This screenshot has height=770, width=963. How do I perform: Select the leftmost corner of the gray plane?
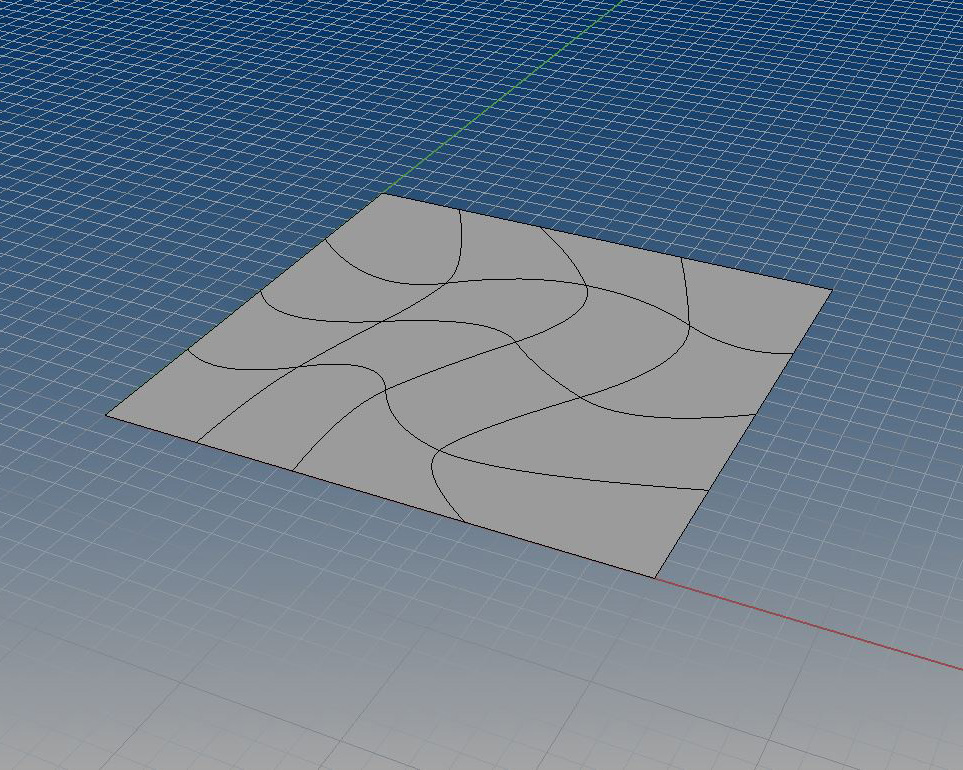(x=107, y=414)
